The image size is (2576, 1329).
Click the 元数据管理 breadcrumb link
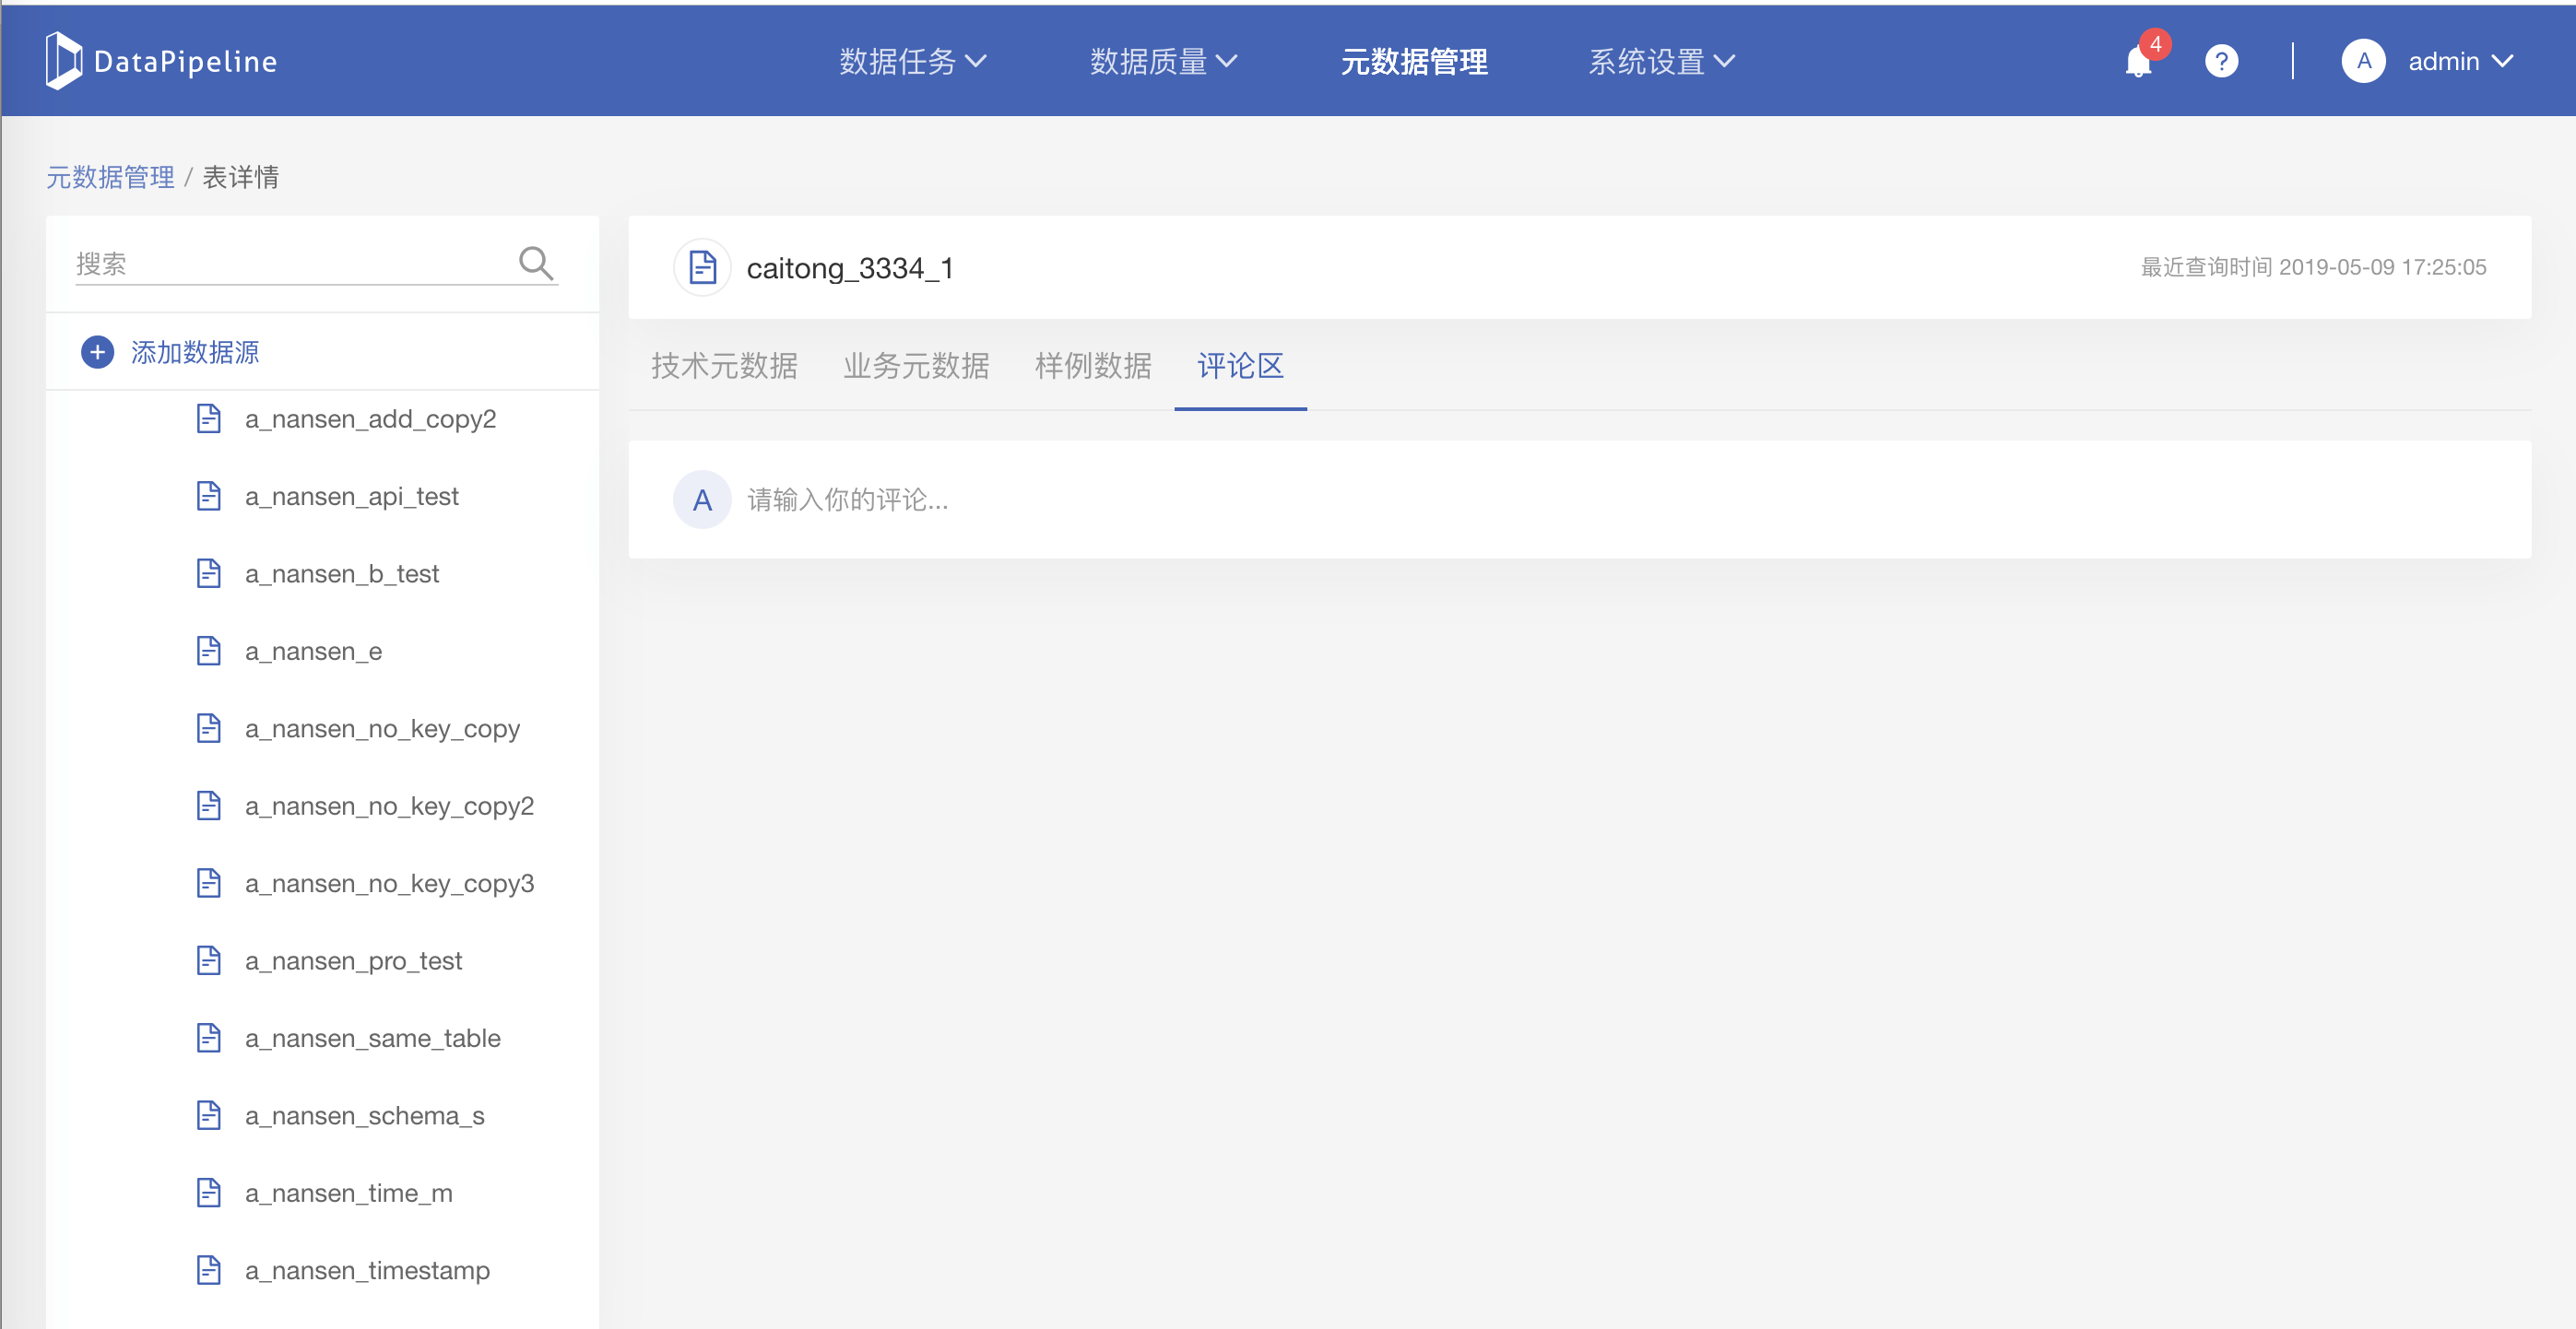[x=110, y=177]
